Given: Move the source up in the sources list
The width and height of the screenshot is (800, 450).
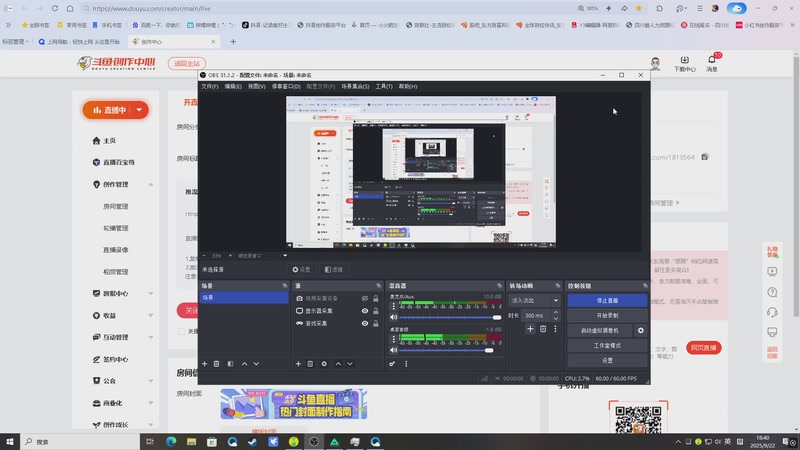Looking at the screenshot, I should coord(338,364).
